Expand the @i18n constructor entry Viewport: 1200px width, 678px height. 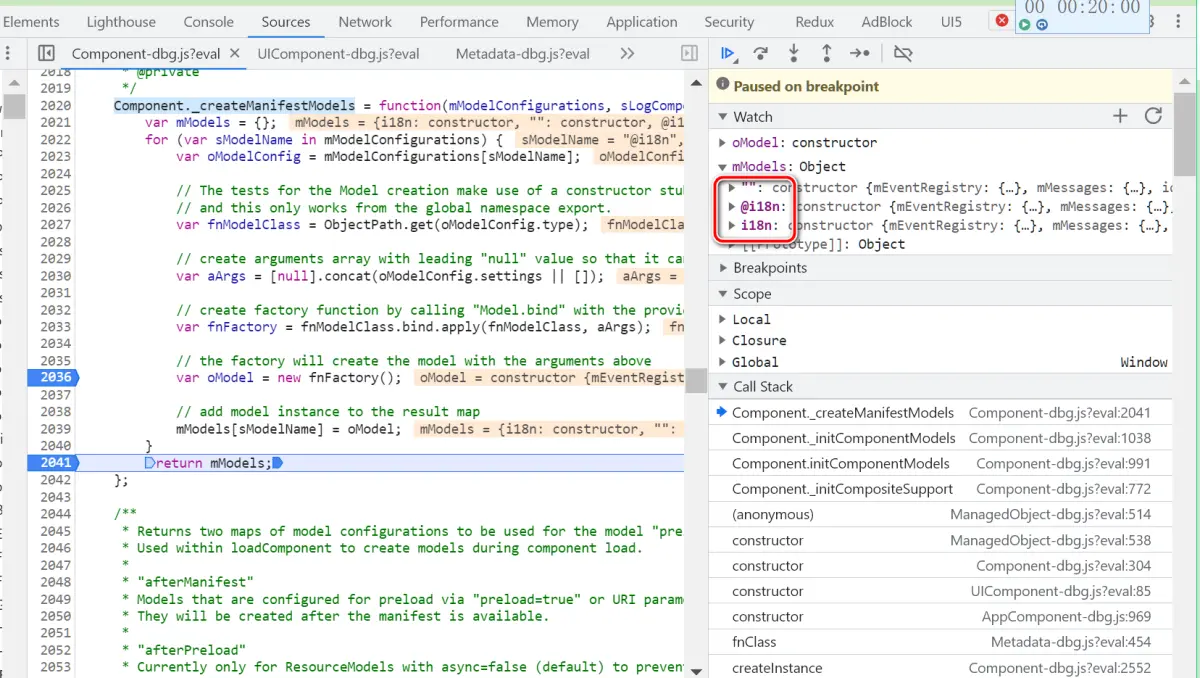tap(732, 206)
